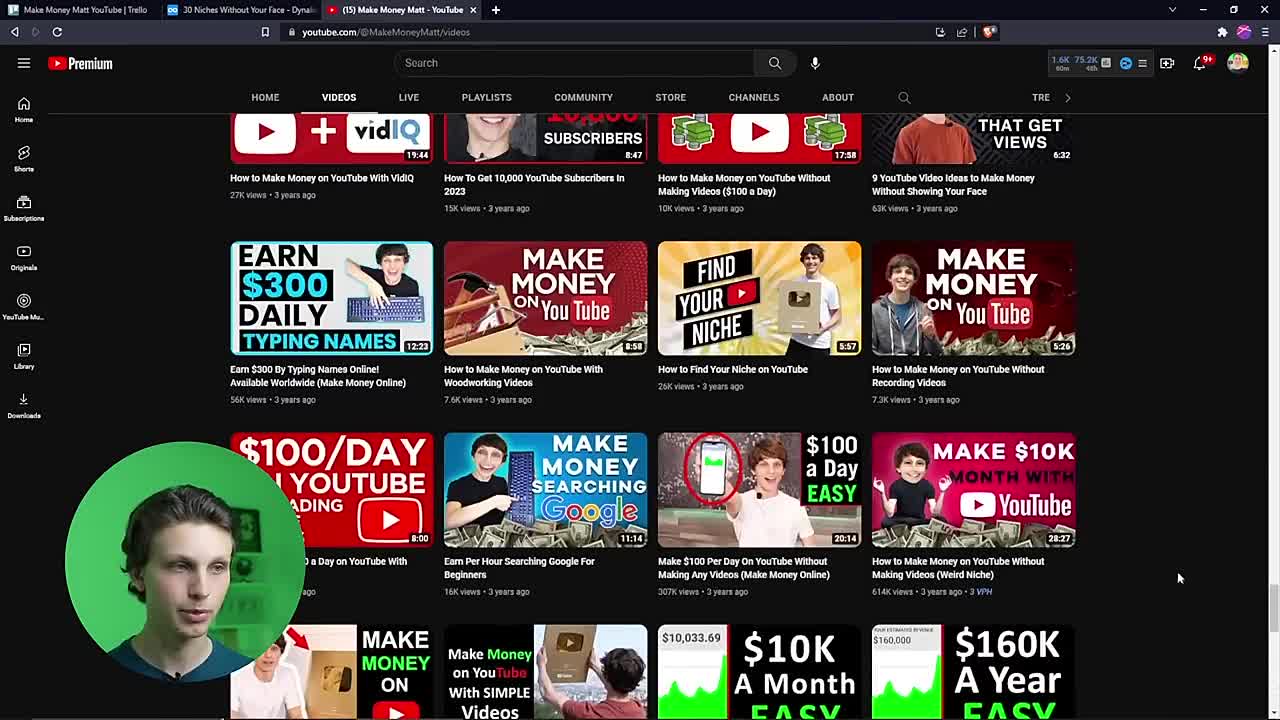Open the Woodworking Videos thumbnail
Viewport: 1280px width, 720px height.
pos(545,298)
